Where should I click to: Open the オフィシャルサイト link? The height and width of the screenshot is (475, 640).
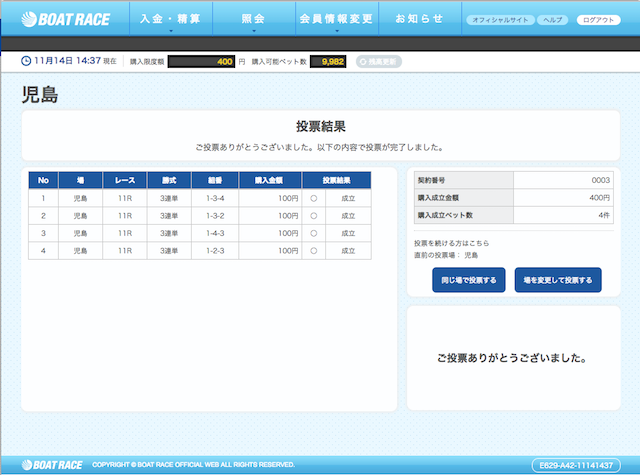pos(500,20)
